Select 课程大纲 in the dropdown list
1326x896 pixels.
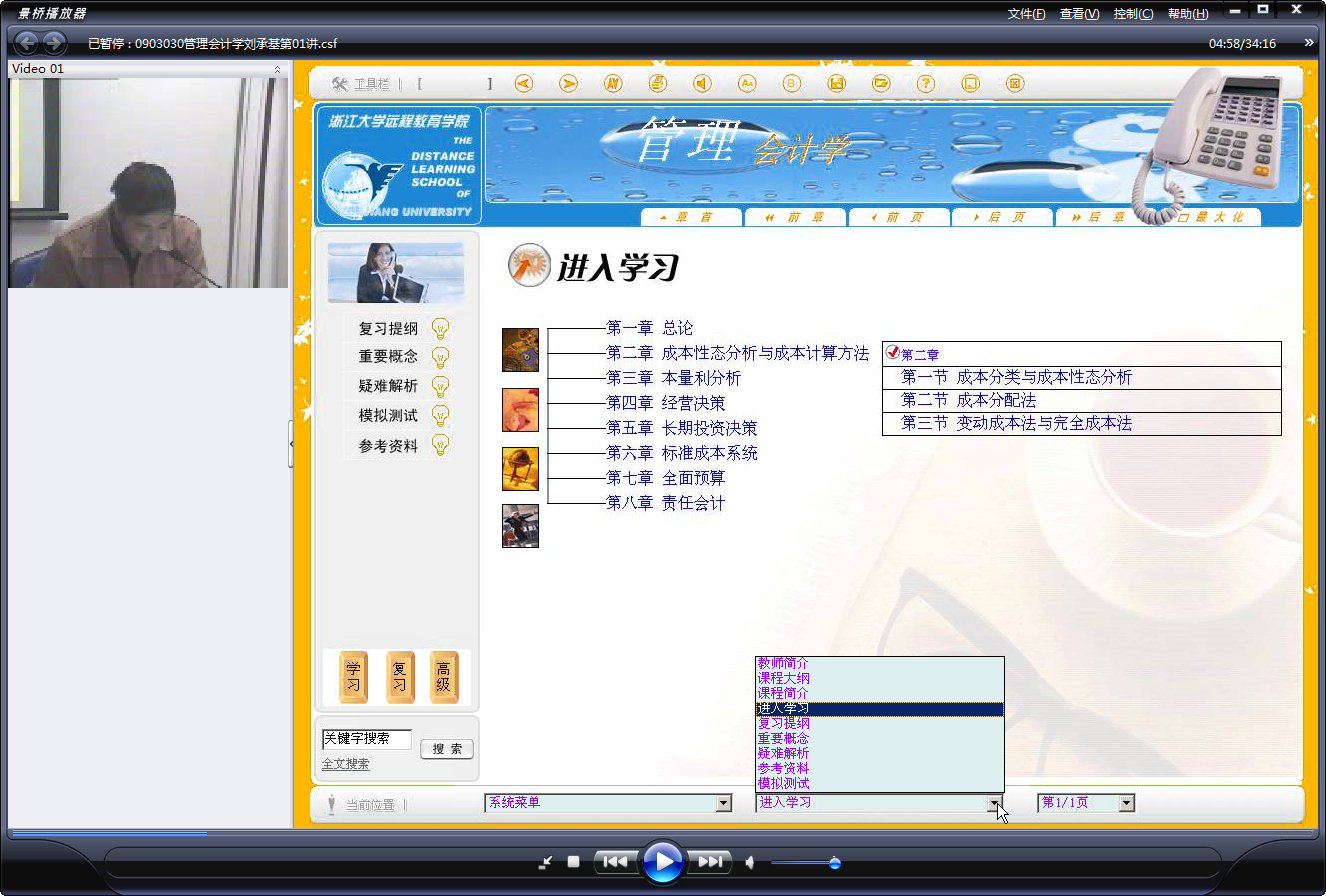(880, 678)
